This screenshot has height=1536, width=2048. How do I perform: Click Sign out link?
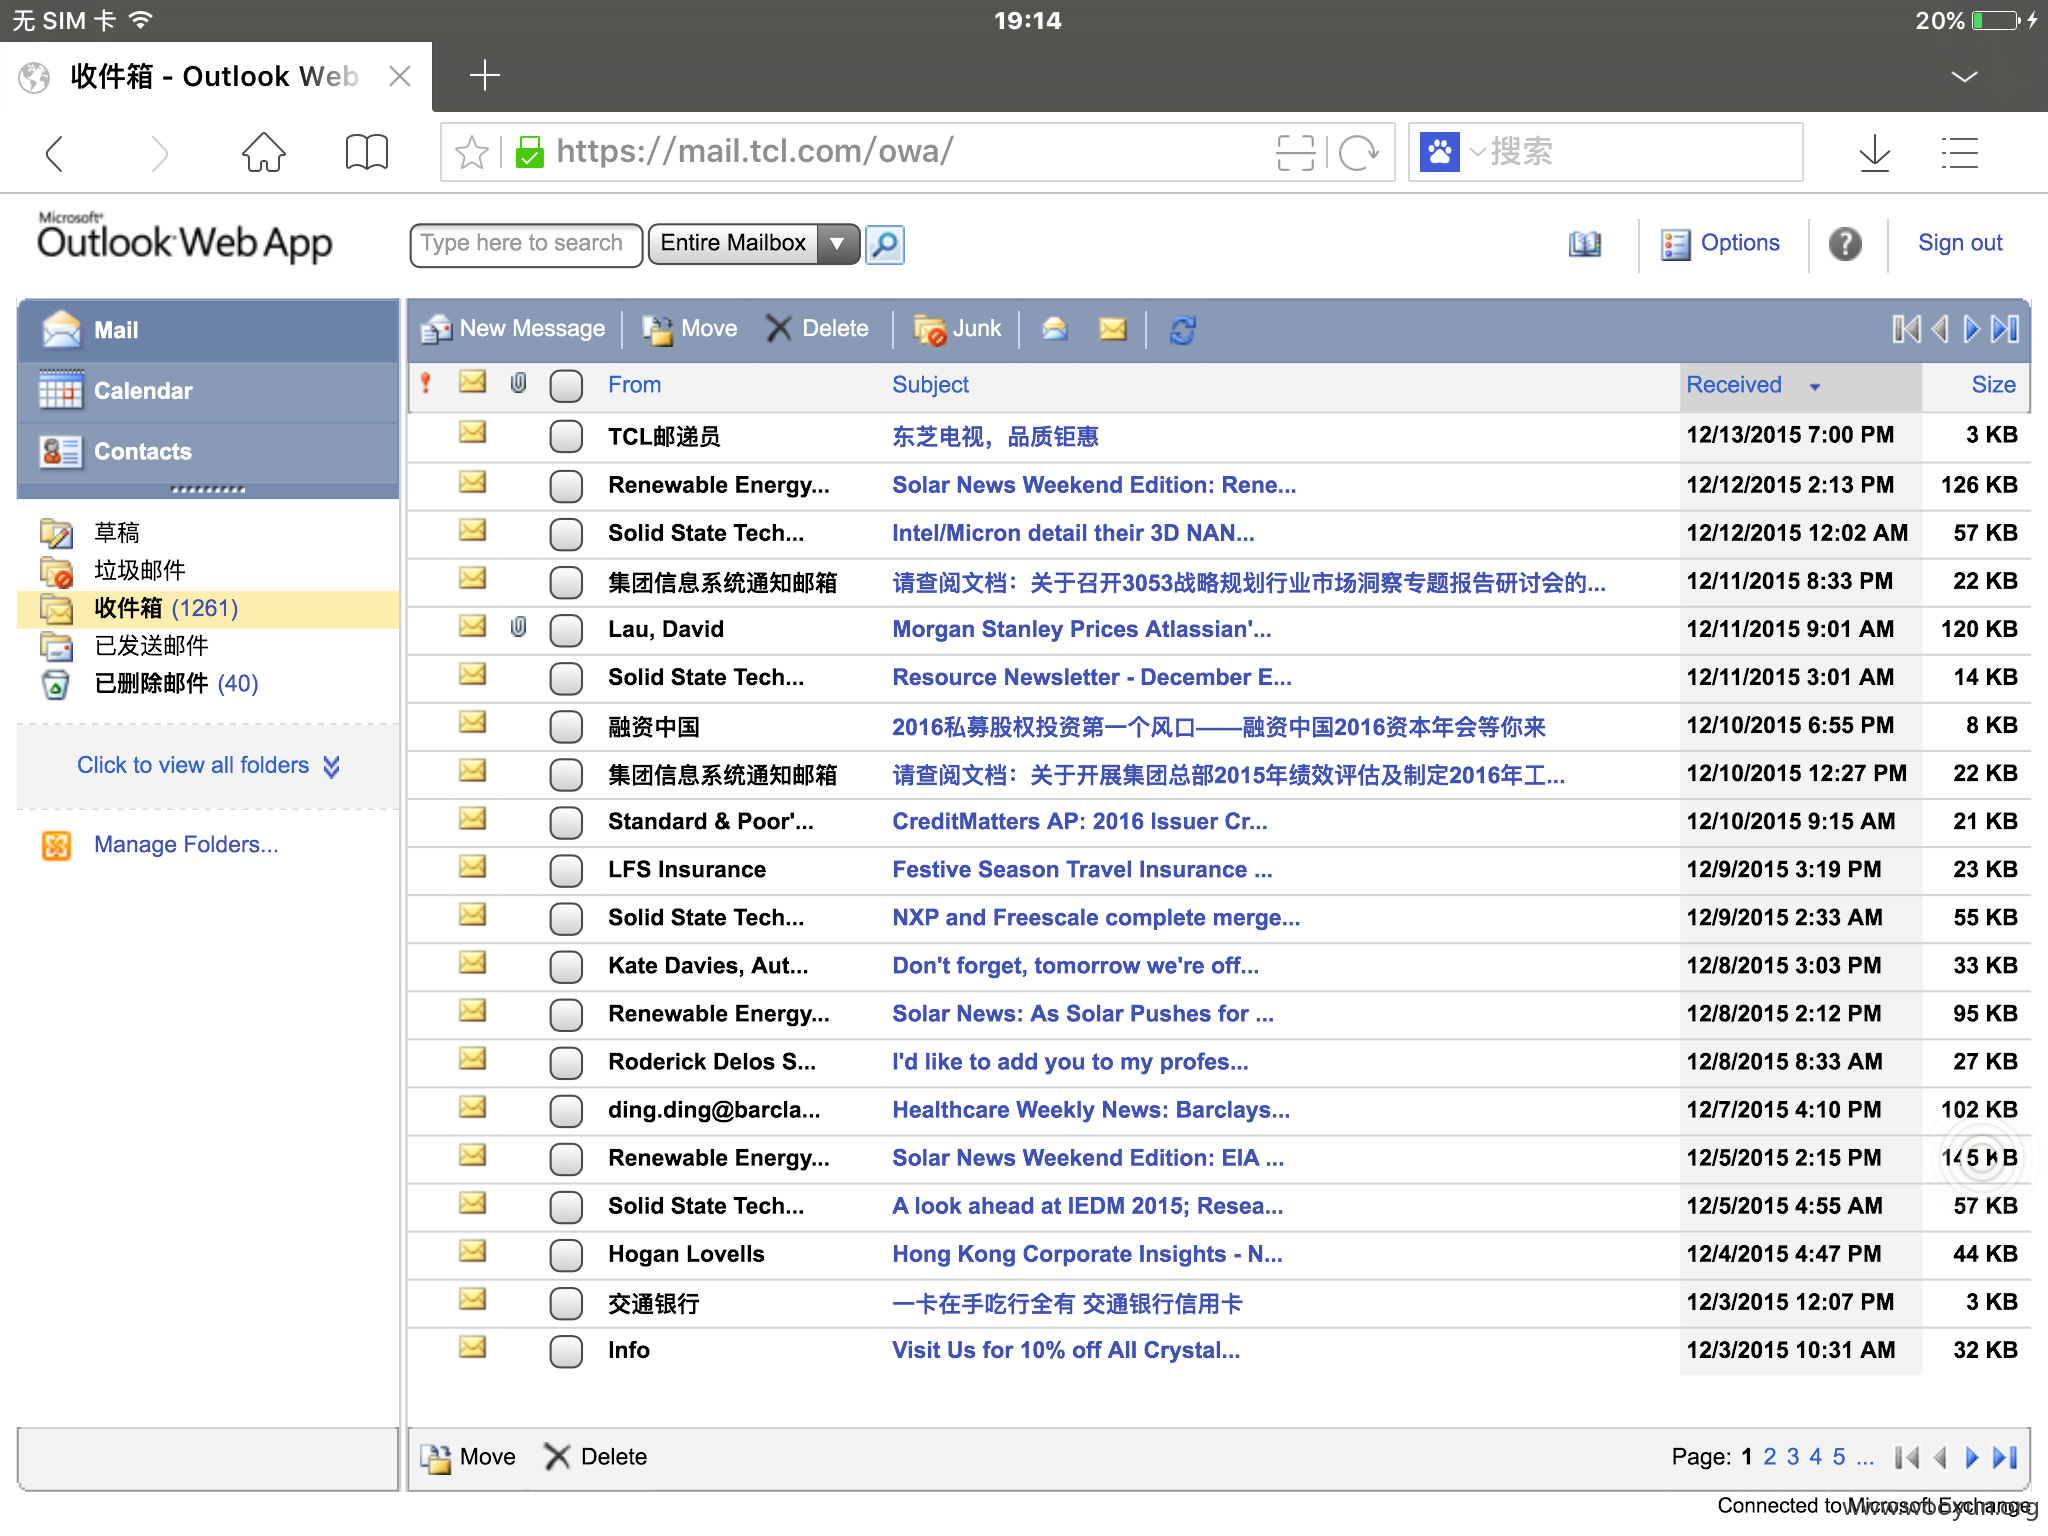tap(1960, 243)
